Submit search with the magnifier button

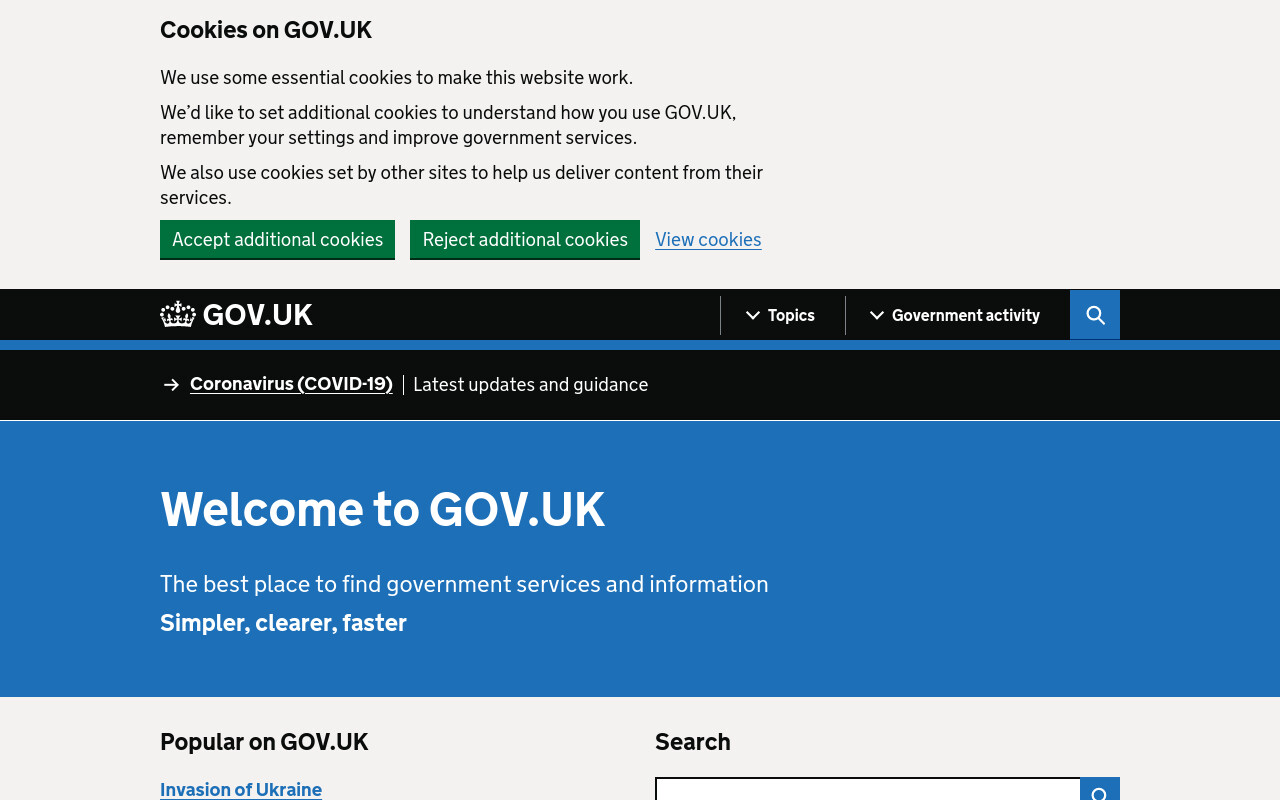[x=1100, y=789]
